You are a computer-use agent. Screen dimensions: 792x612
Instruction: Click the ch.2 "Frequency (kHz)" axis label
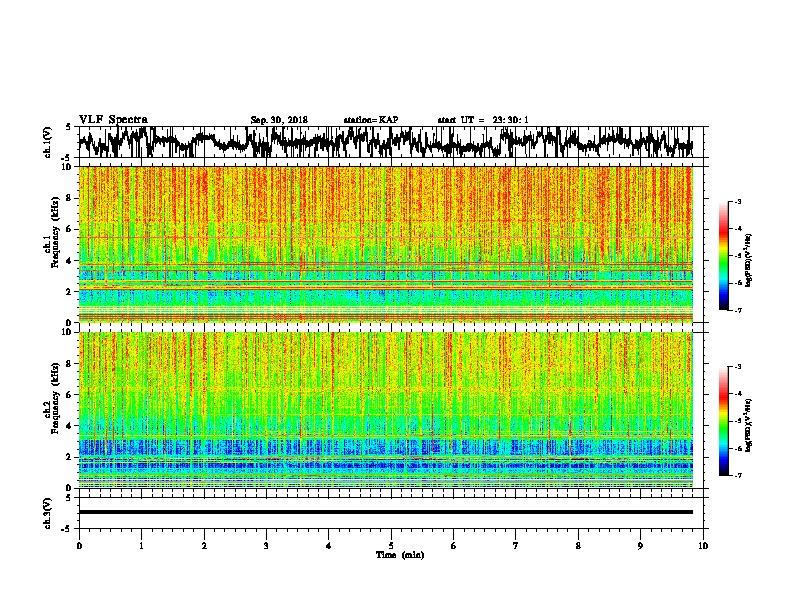tap(55, 398)
